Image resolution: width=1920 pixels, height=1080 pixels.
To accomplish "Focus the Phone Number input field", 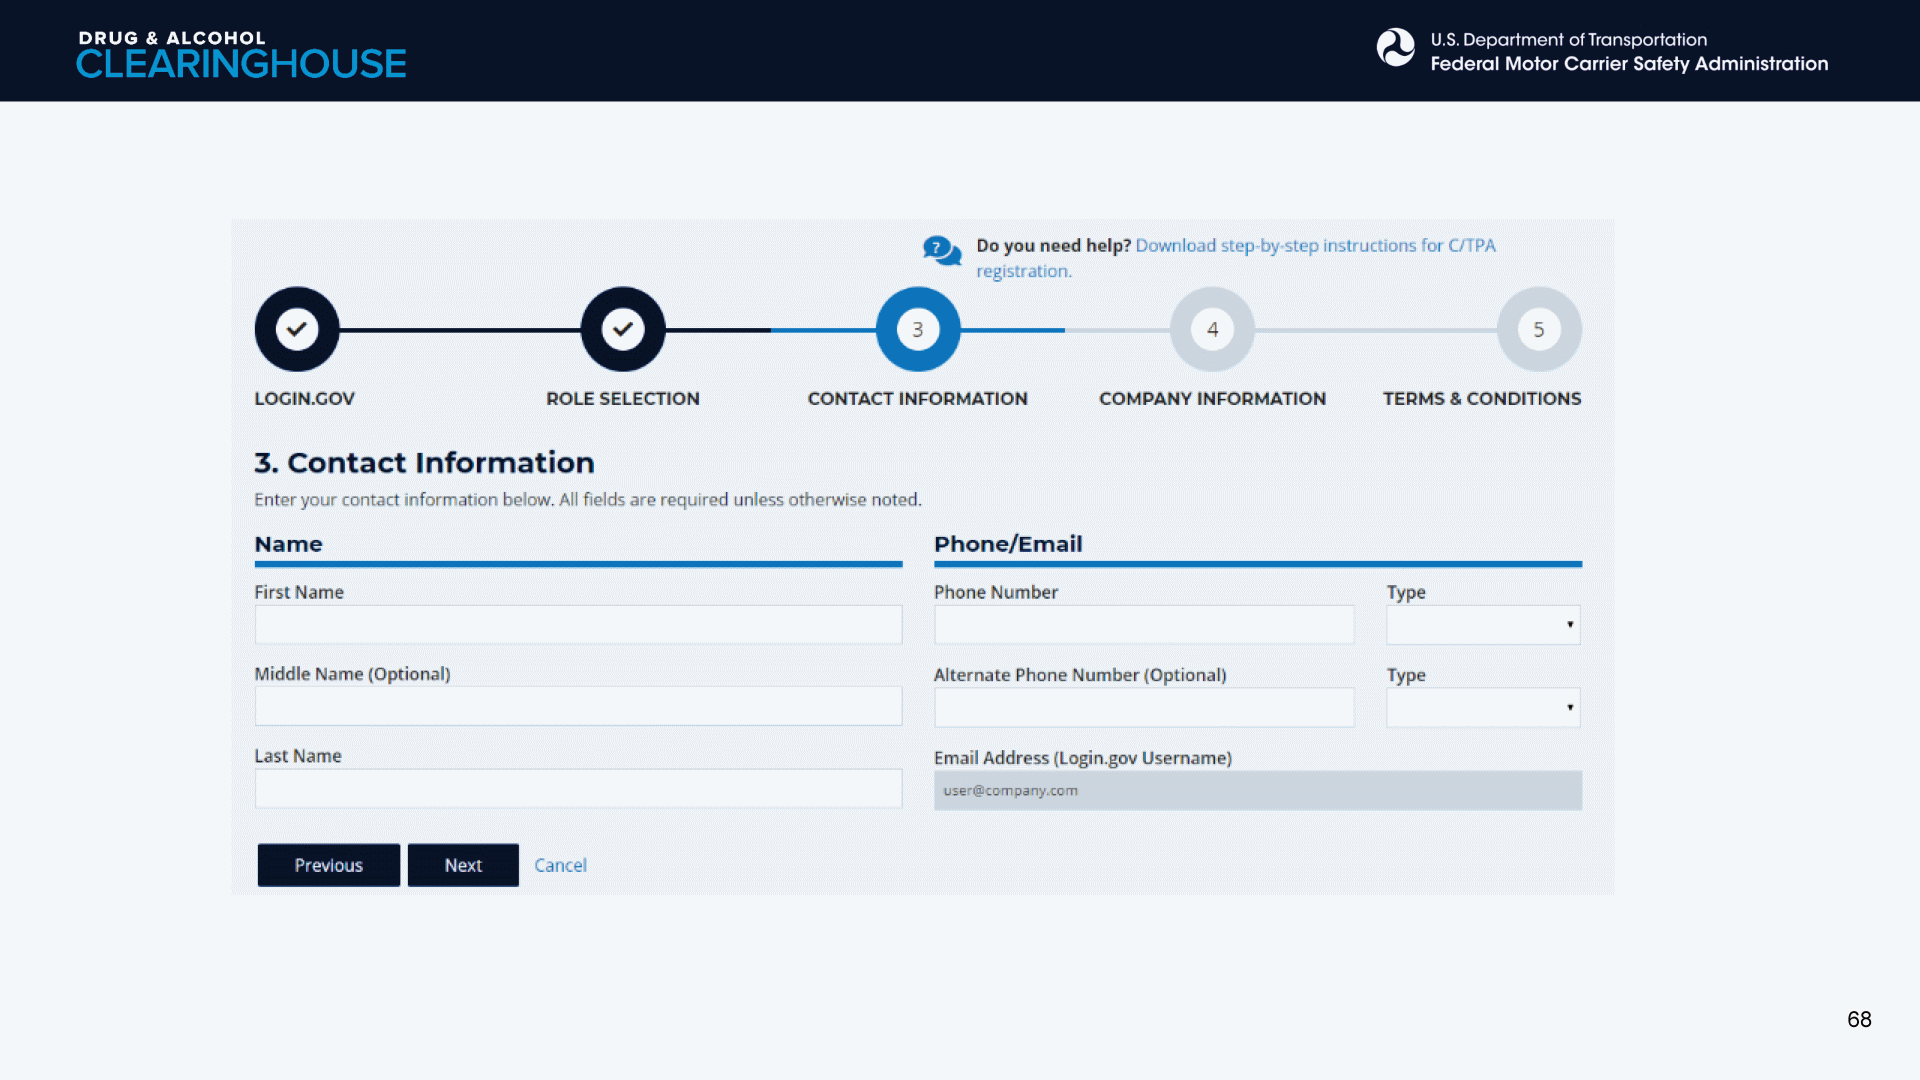I will pos(1143,625).
